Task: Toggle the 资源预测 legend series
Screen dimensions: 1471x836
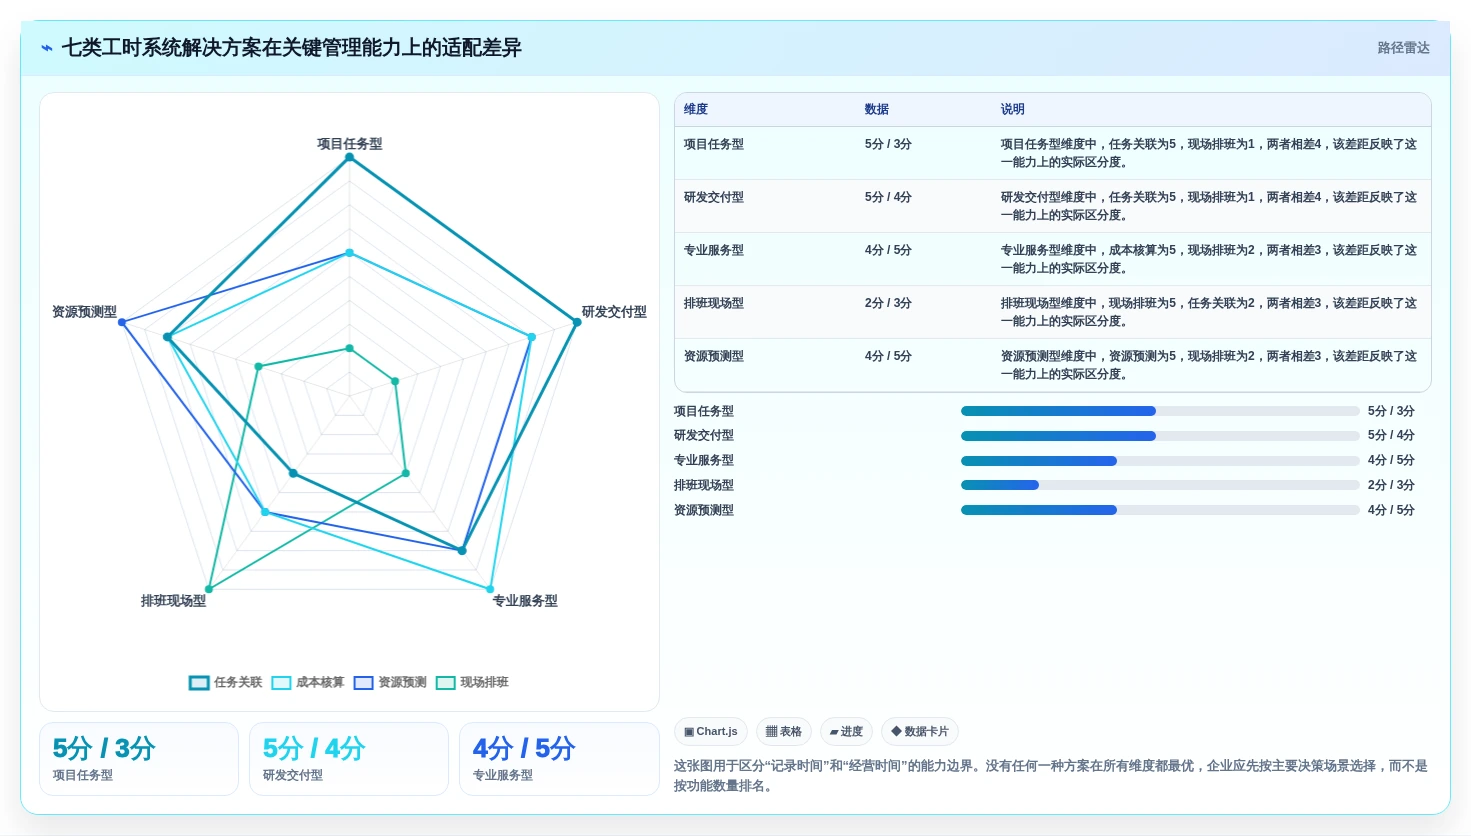Action: tap(390, 683)
